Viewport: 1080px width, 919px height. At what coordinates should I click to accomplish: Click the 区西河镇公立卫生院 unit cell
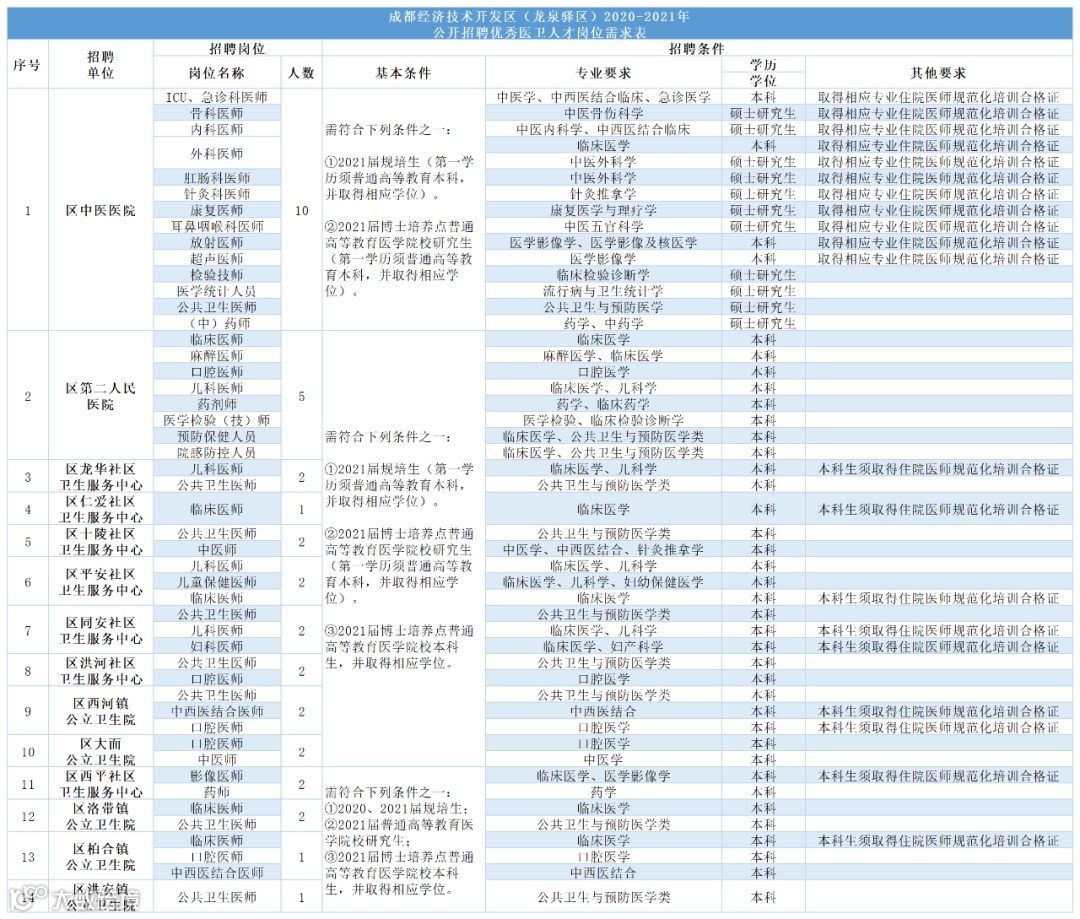[x=101, y=711]
